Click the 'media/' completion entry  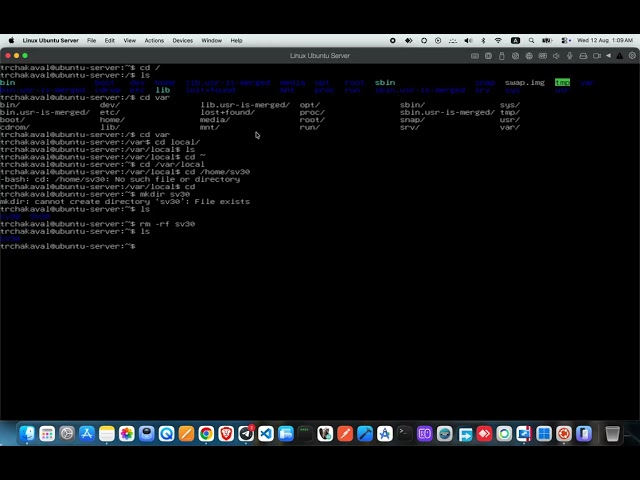click(215, 120)
